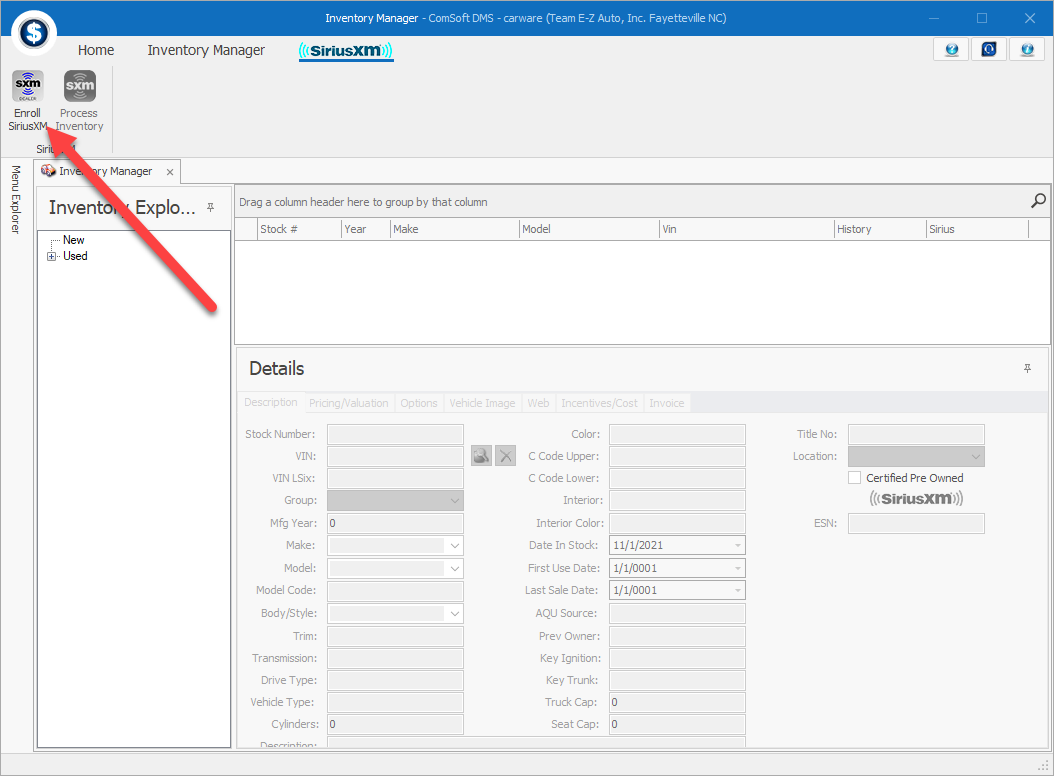Click the Process Inventory sxm icon
Screen dimensions: 1054x776
coord(80,86)
